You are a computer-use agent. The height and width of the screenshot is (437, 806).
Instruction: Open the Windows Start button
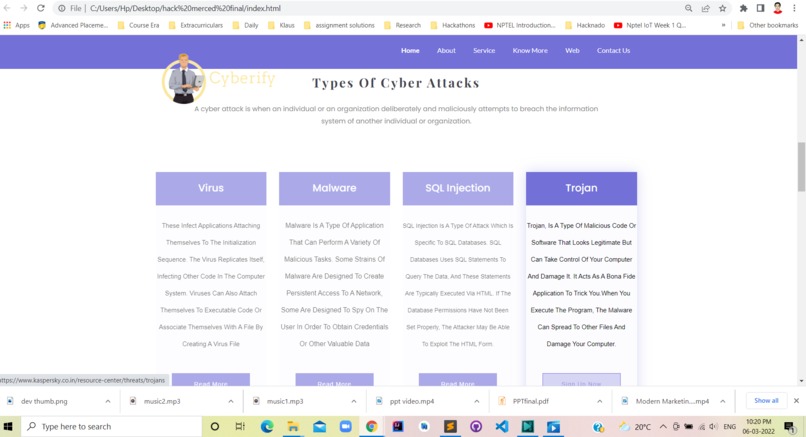click(x=8, y=427)
